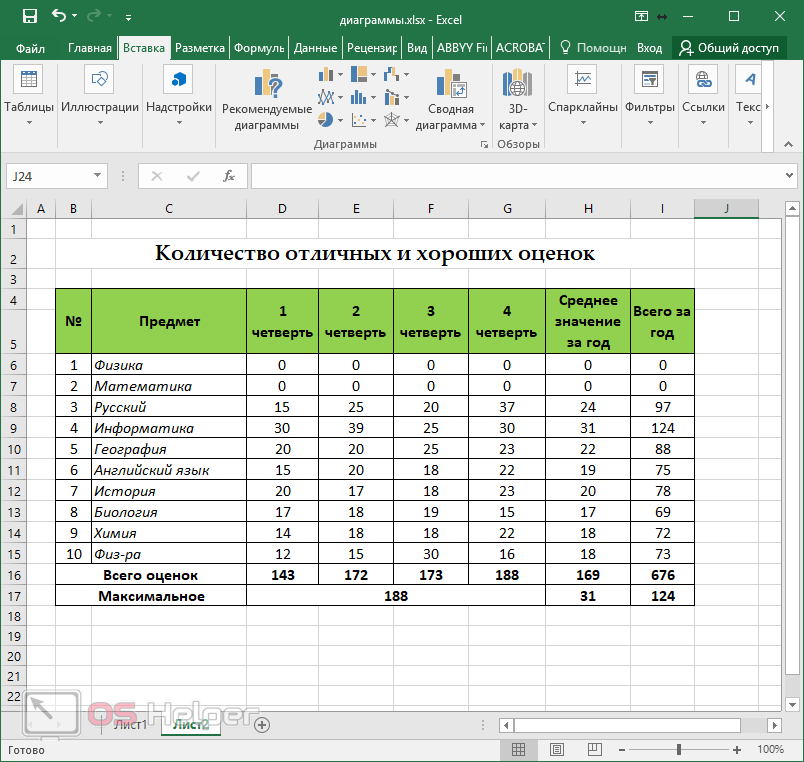This screenshot has width=804, height=762.
Task: Click the Вход sign-in link
Action: 649,47
